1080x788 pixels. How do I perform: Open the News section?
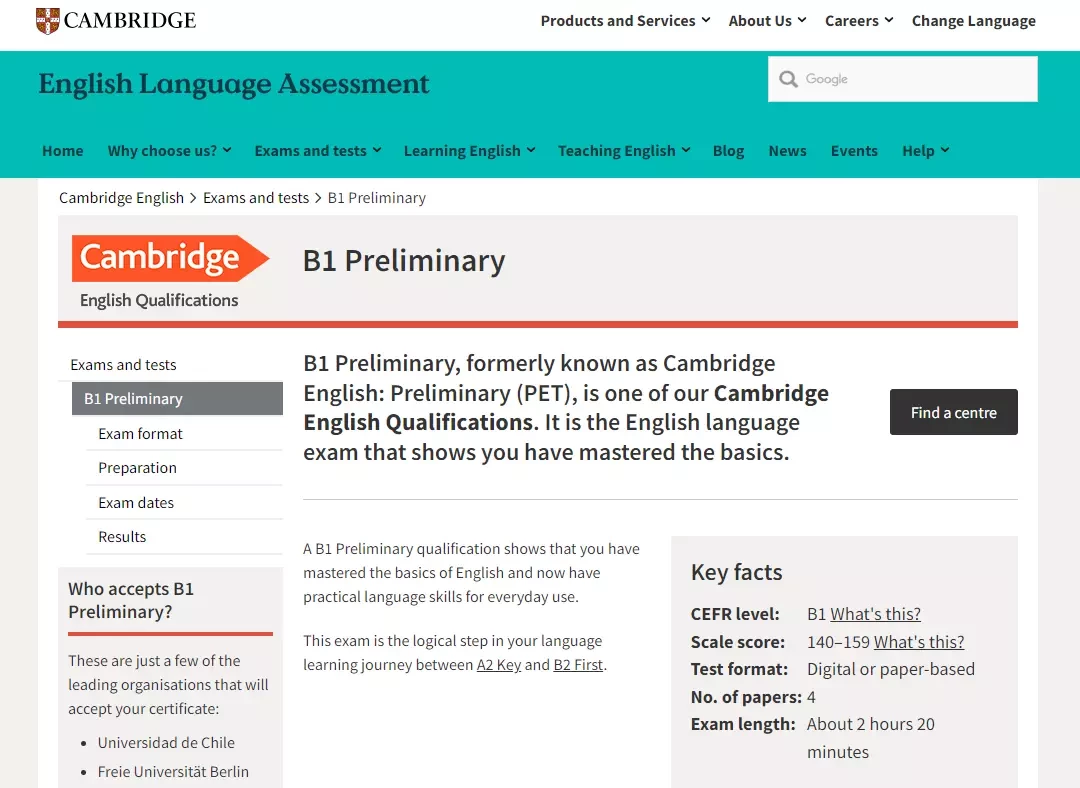pyautogui.click(x=787, y=151)
